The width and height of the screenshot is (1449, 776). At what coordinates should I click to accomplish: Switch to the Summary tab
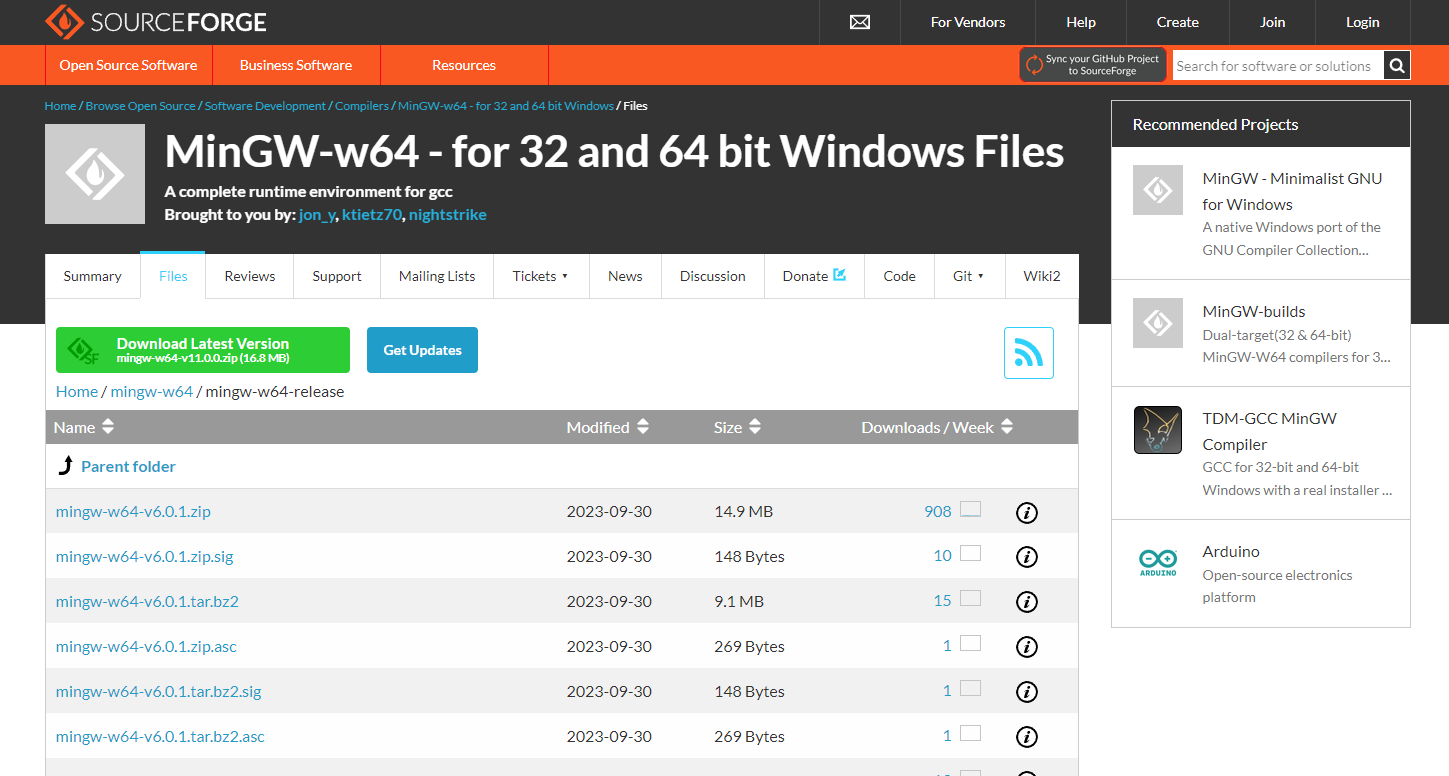(92, 276)
